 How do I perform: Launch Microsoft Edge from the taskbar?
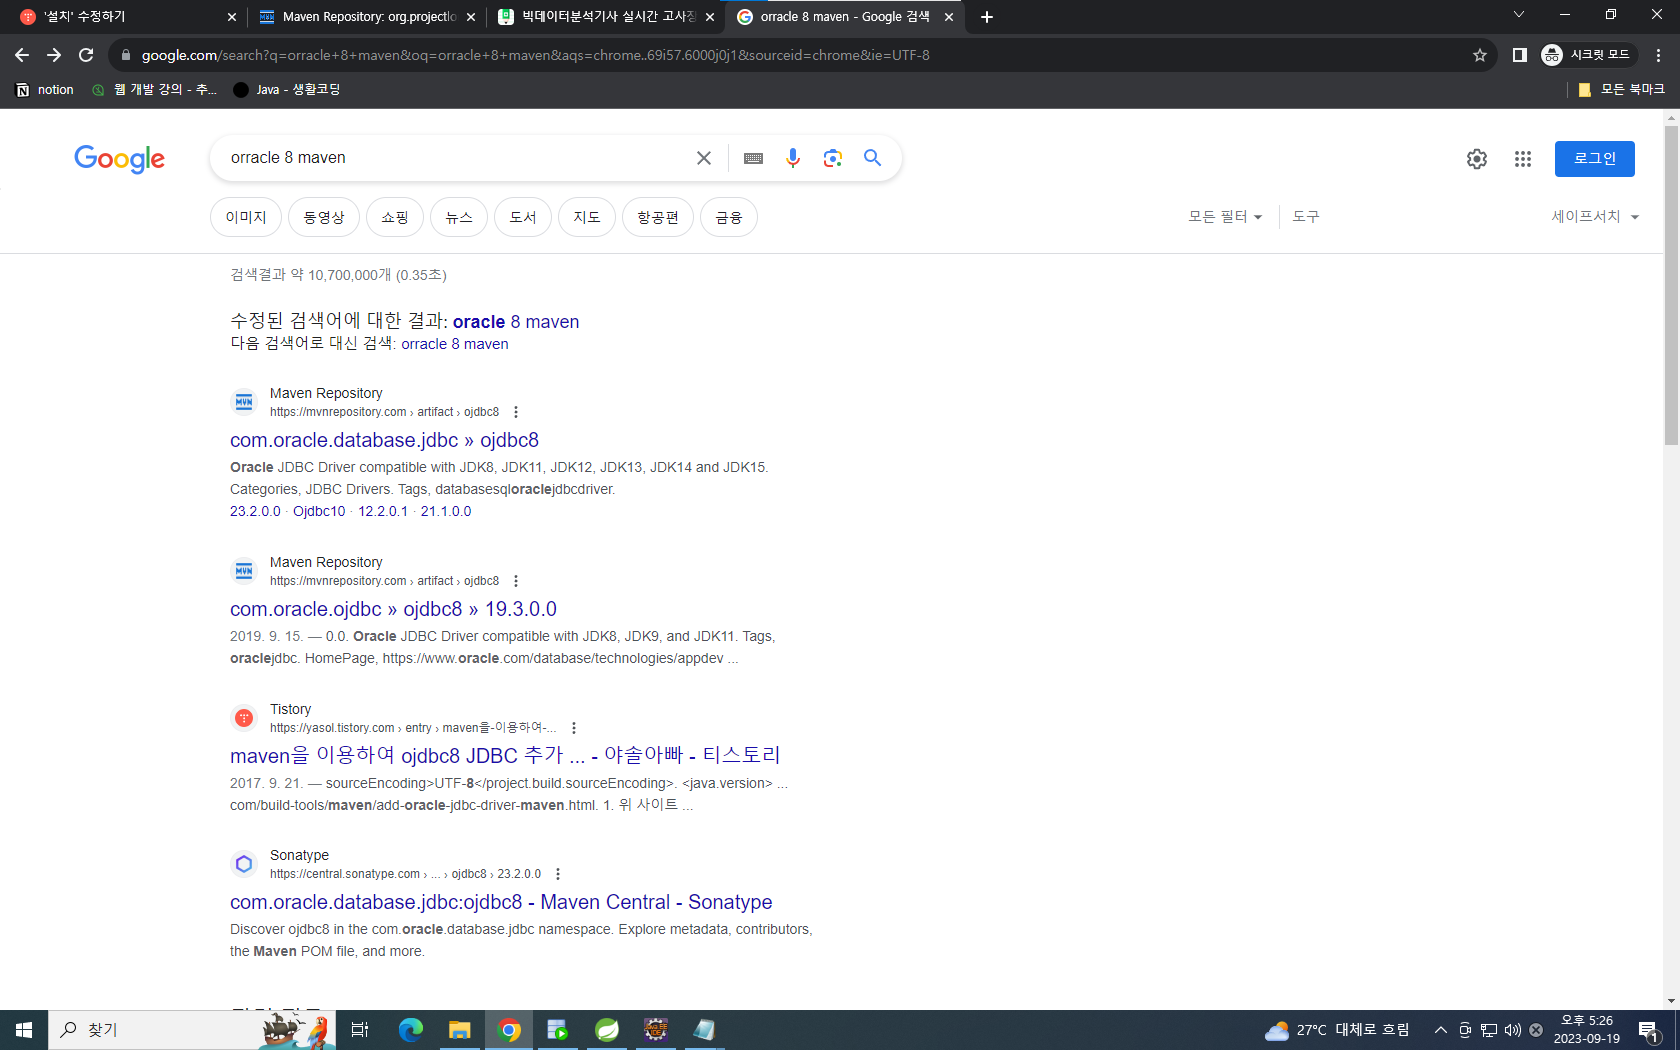click(411, 1030)
